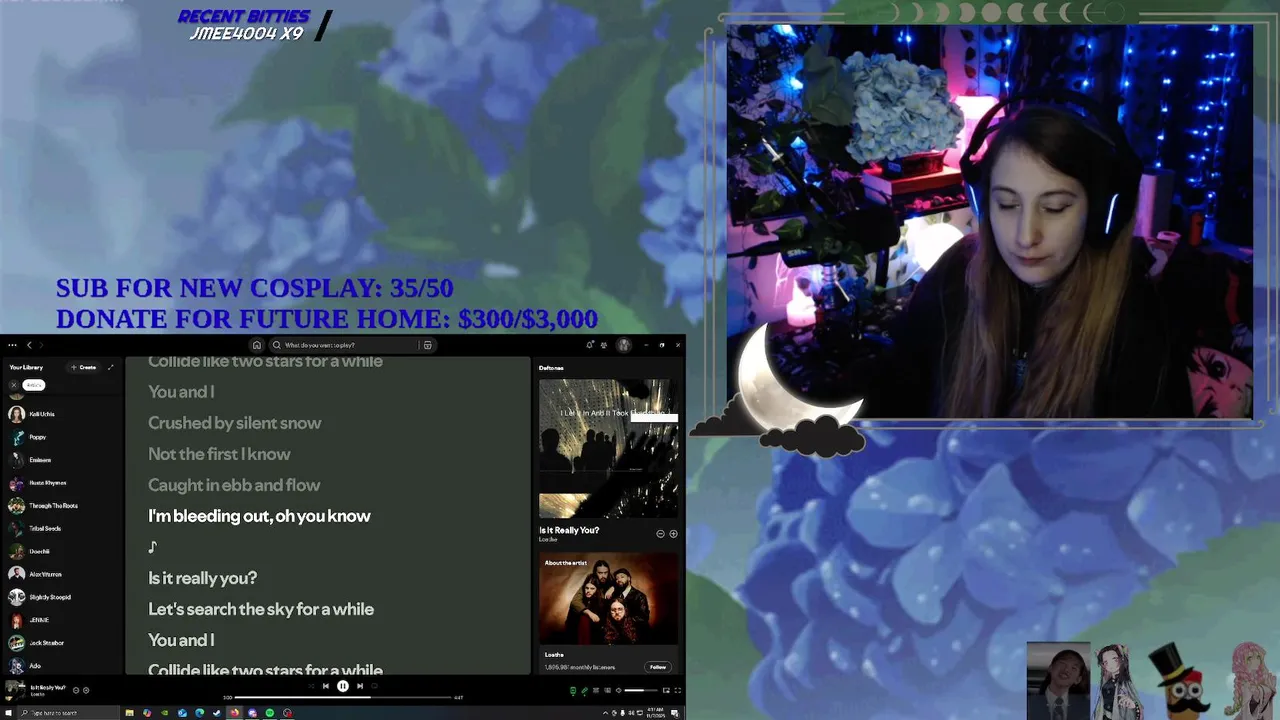Jump to lyric 'Crushed by silent snow'
Image resolution: width=1280 pixels, height=720 pixels.
pos(235,423)
